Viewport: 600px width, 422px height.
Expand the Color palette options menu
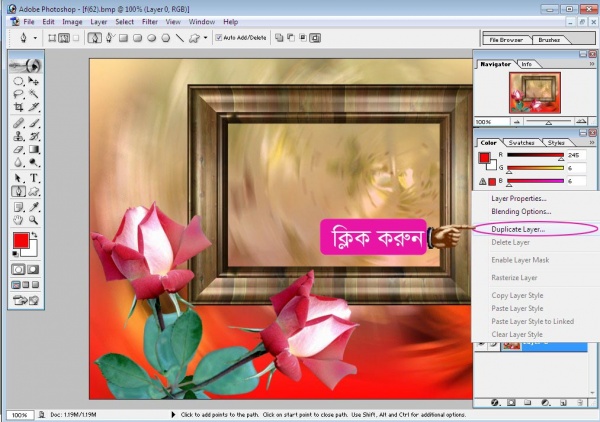(x=592, y=143)
